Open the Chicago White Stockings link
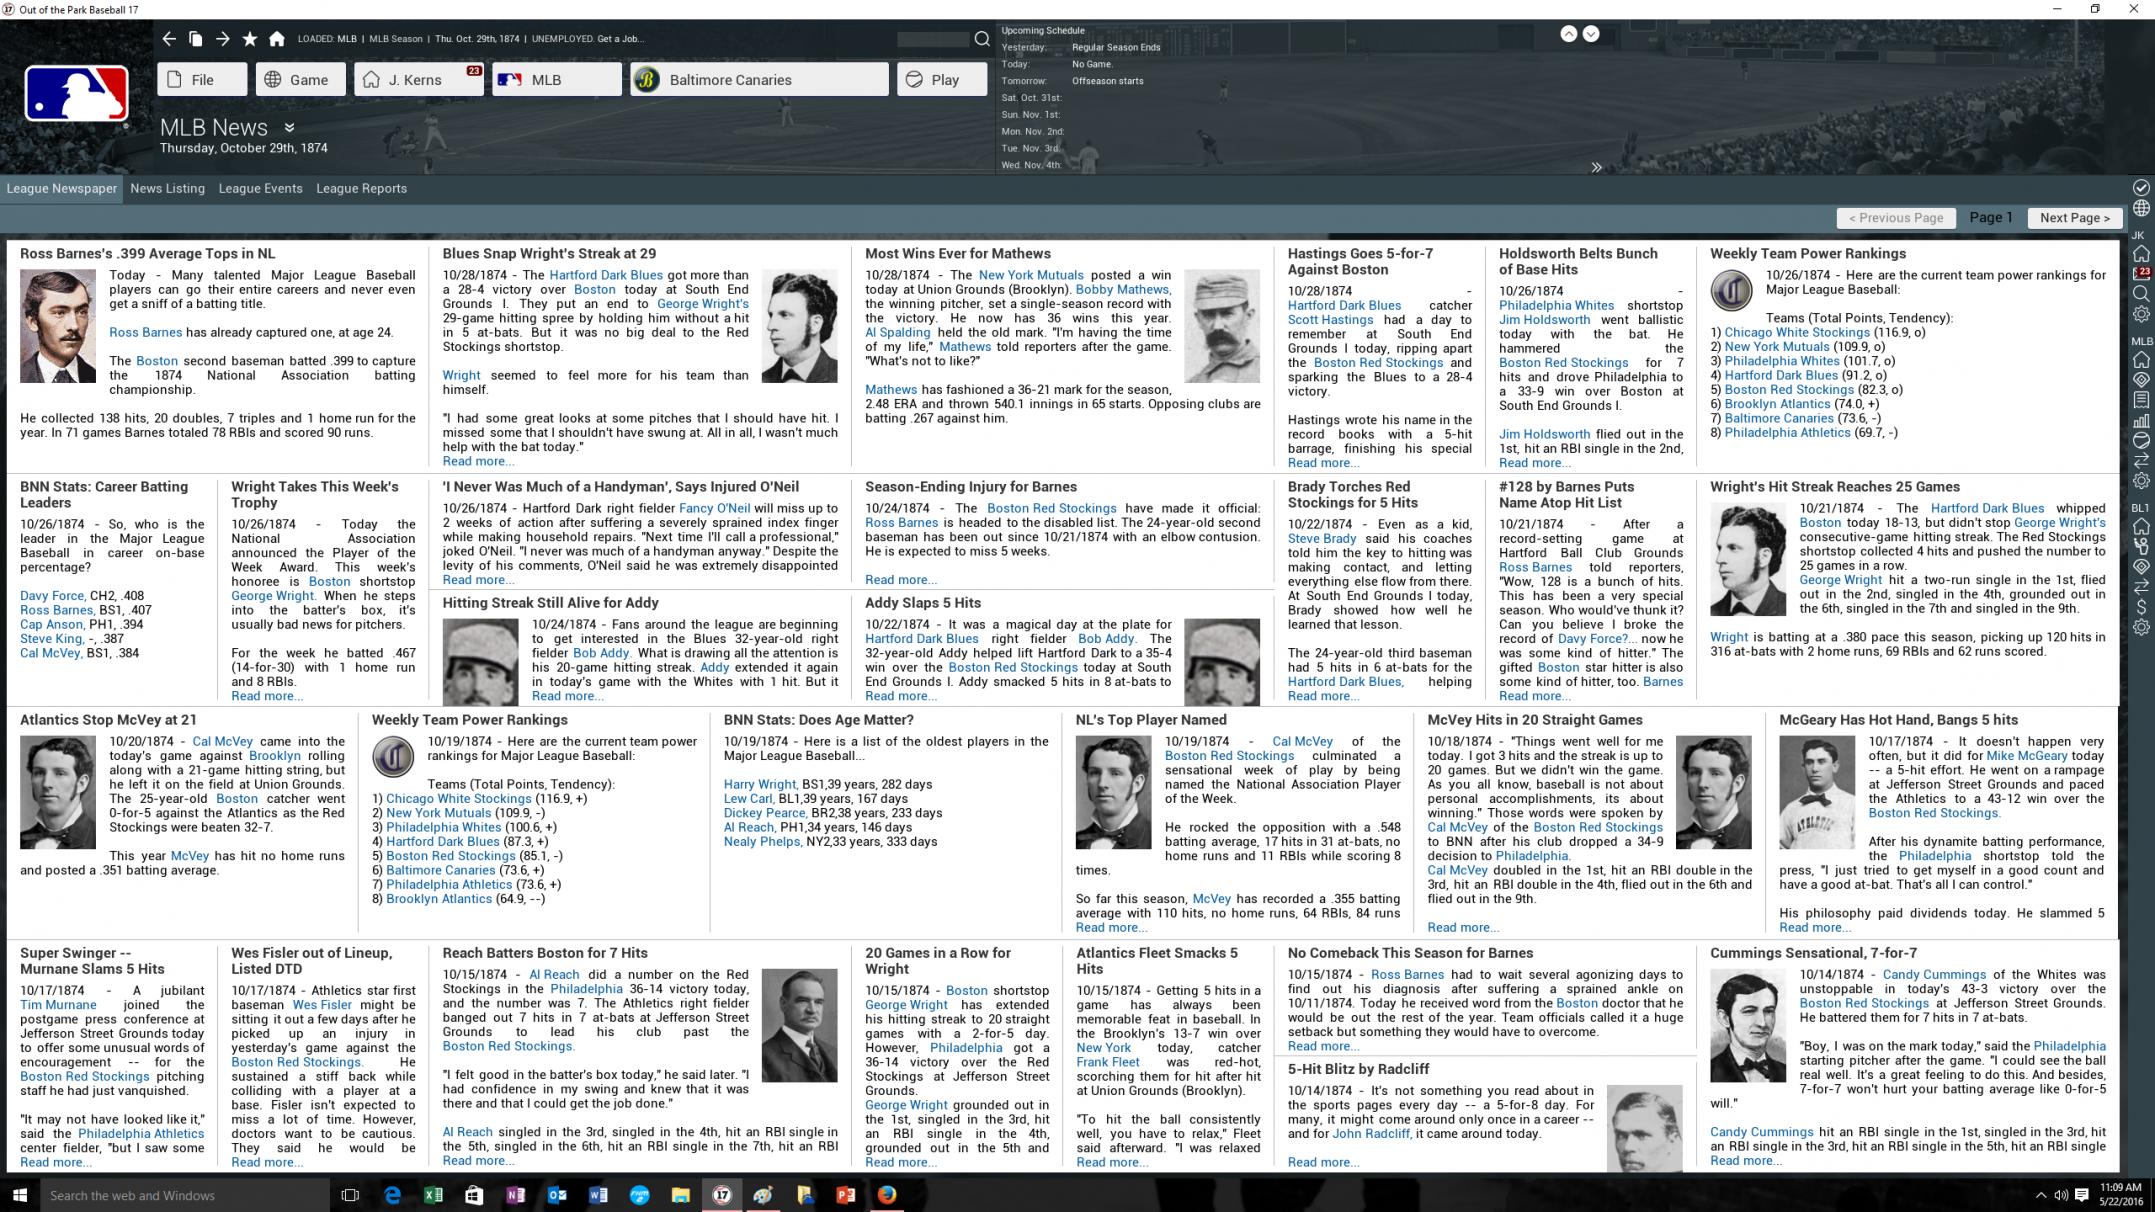 [1796, 332]
